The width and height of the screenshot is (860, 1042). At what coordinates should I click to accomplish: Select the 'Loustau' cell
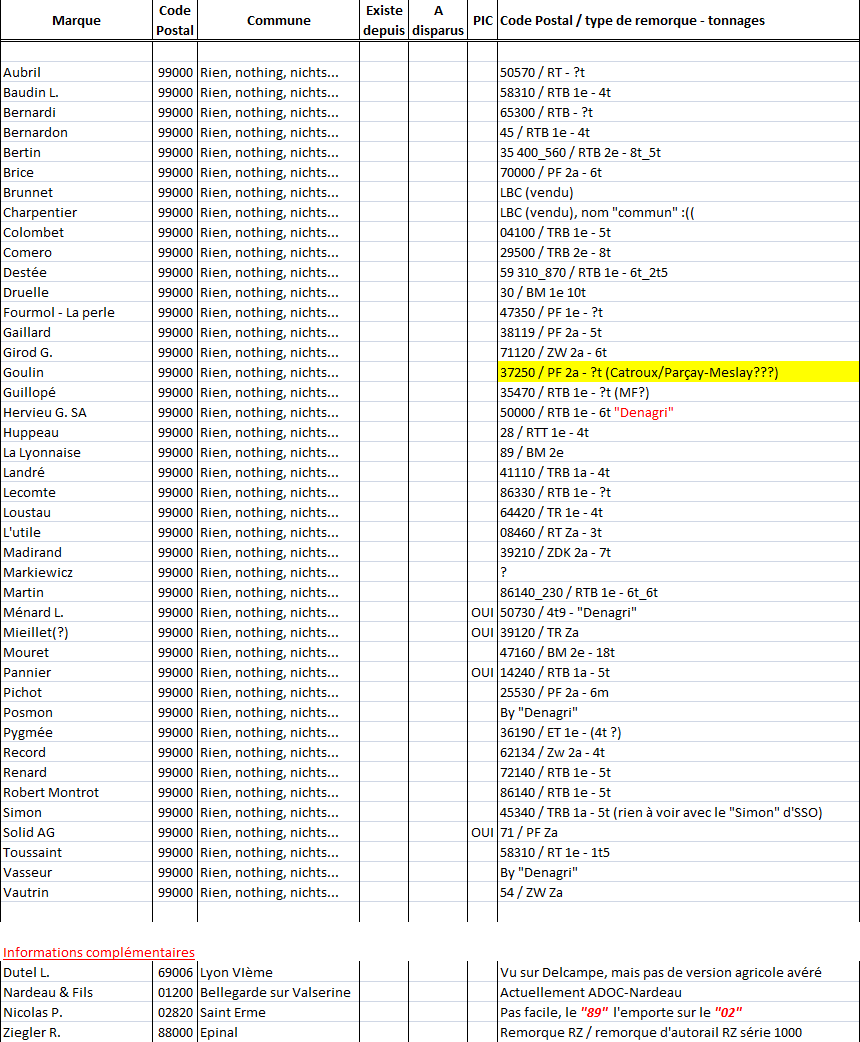tap(76, 512)
